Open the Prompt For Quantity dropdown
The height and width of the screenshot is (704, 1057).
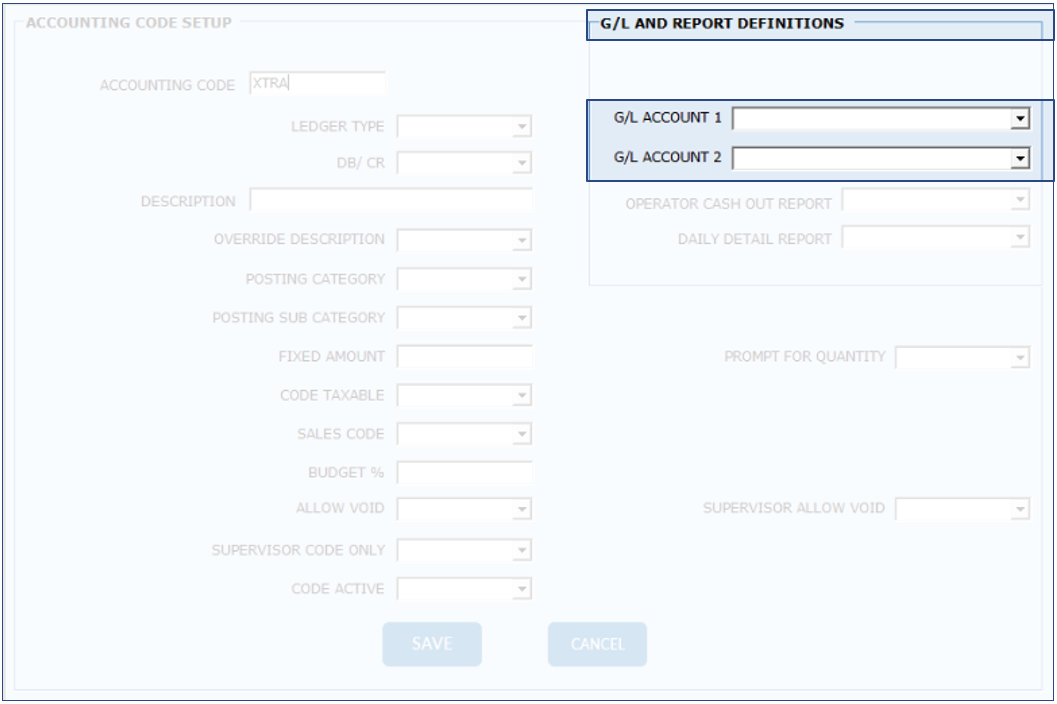(x=1019, y=358)
